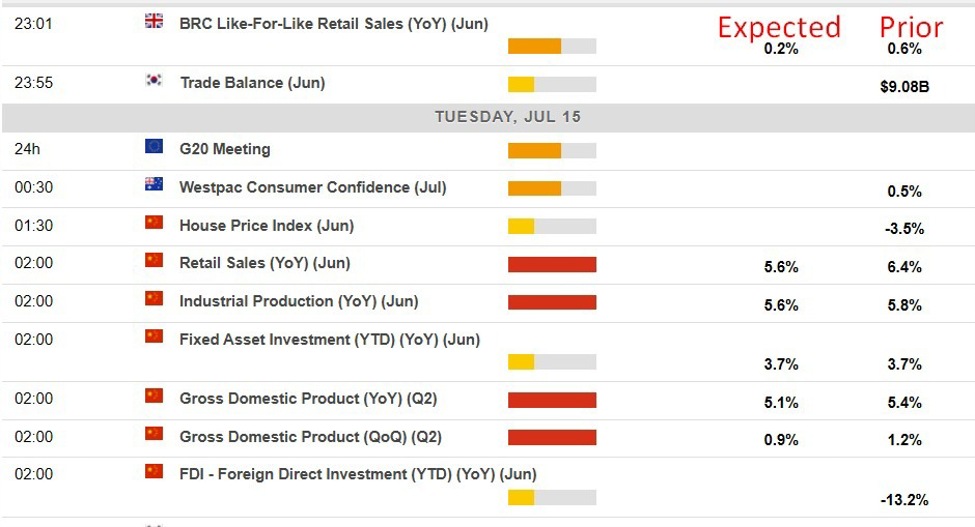Click the EU flag beside G20 Meeting
Screen dimensions: 975x527
[x=154, y=147]
